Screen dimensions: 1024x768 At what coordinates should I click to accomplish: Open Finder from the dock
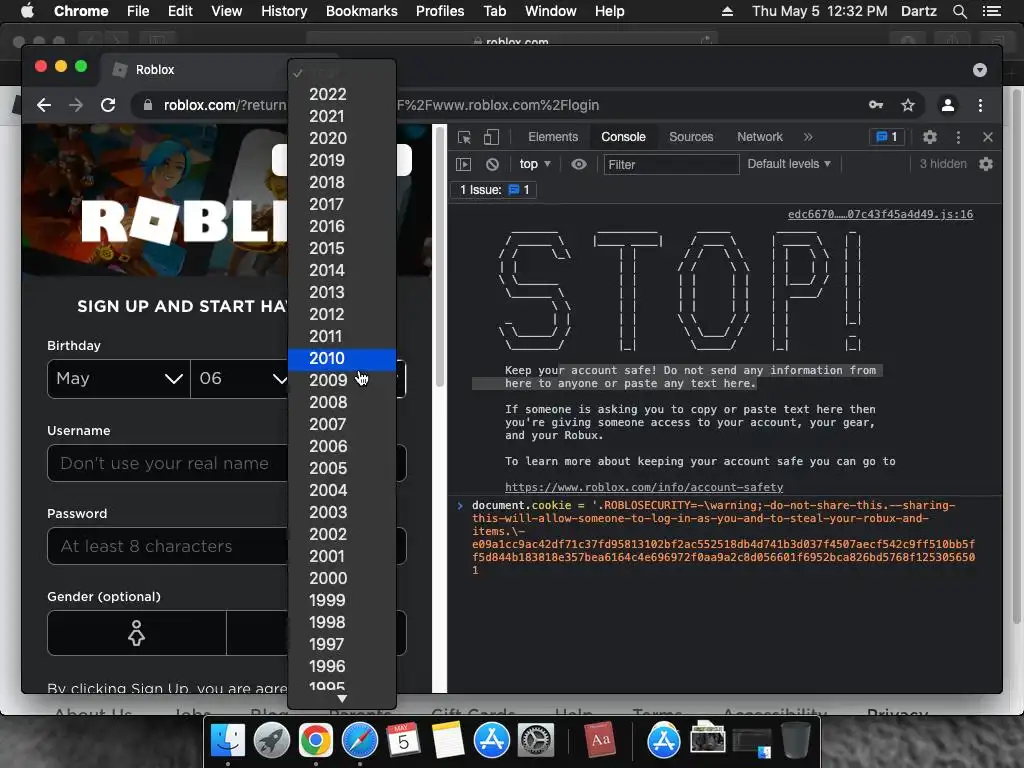click(x=228, y=741)
